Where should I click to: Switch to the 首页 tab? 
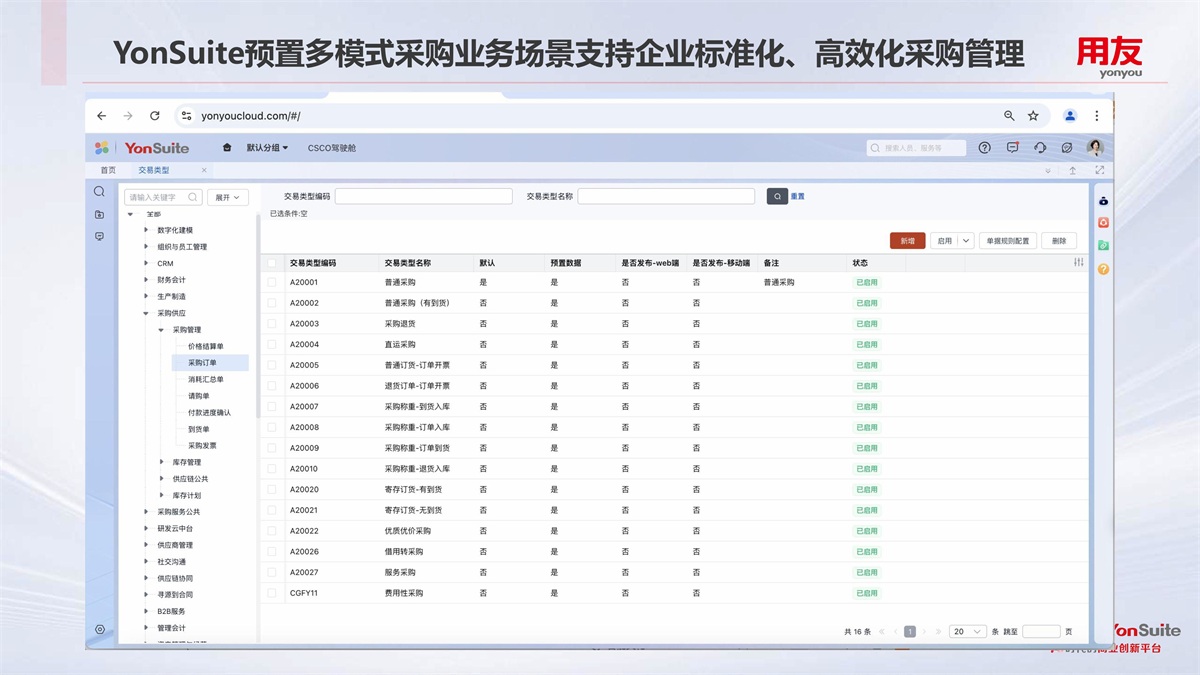[x=108, y=171]
